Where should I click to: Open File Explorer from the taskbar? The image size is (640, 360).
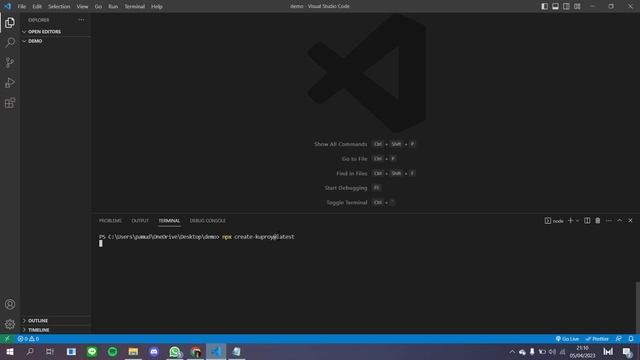(133, 351)
